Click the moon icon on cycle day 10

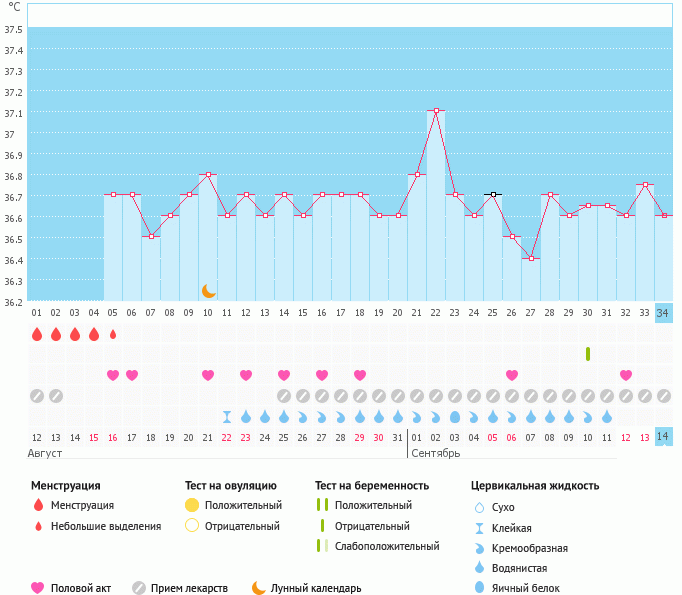(x=208, y=290)
